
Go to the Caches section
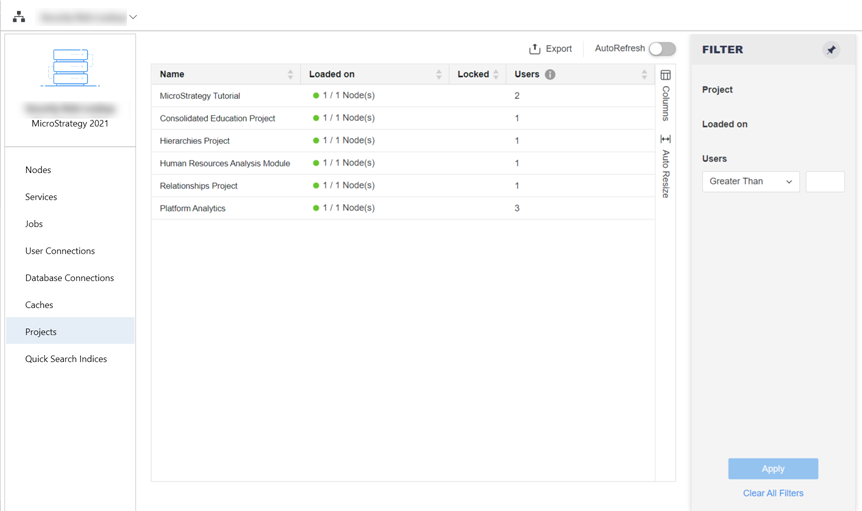(39, 305)
